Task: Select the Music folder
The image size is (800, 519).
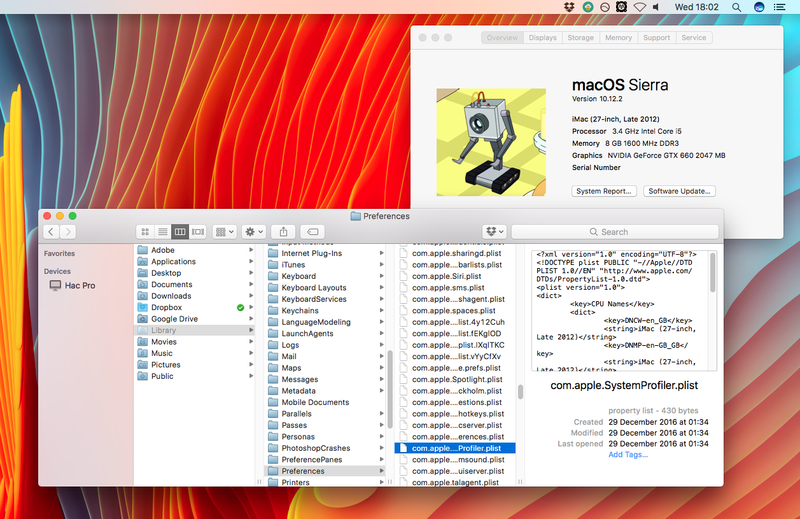Action: coord(195,353)
